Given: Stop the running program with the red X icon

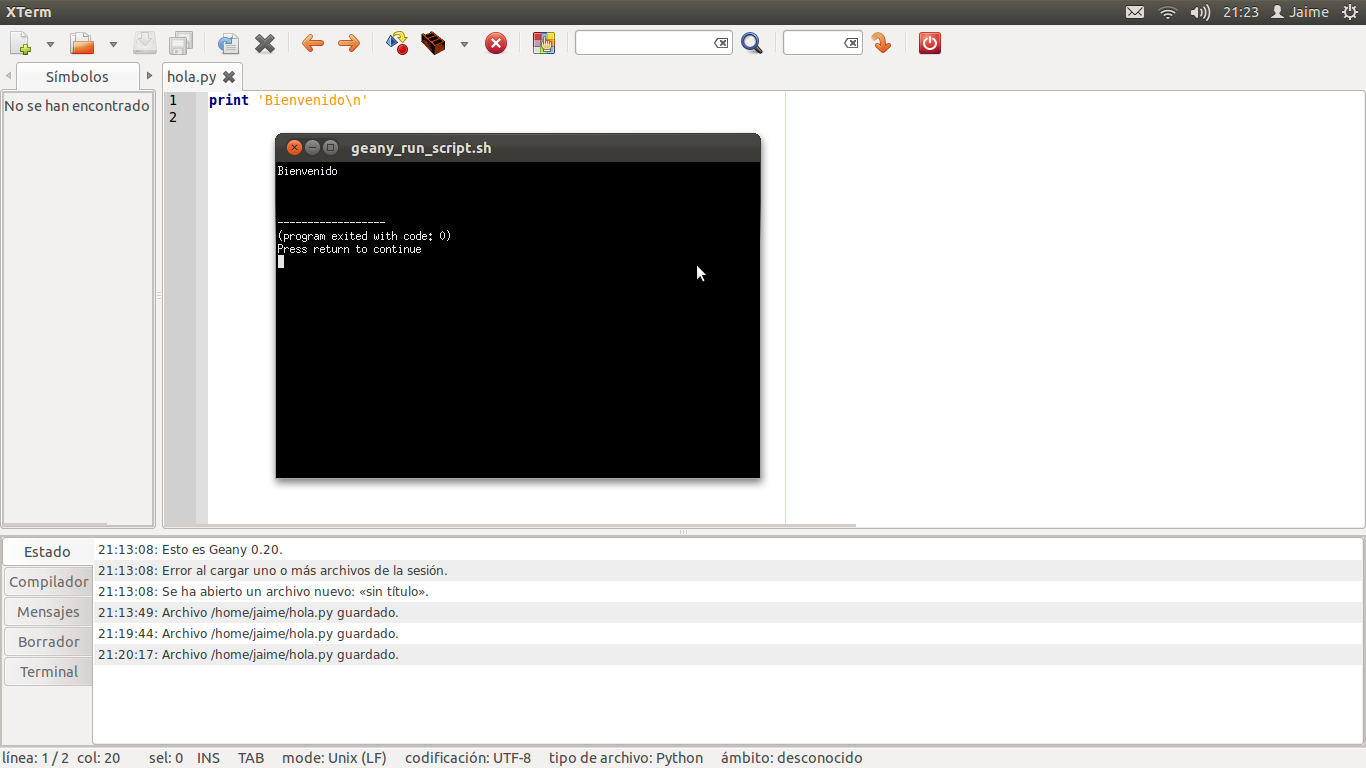Looking at the screenshot, I should coord(496,43).
